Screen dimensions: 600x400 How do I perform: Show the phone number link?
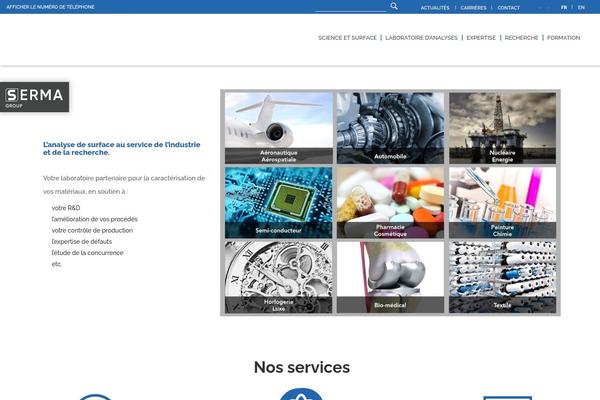[51, 7]
